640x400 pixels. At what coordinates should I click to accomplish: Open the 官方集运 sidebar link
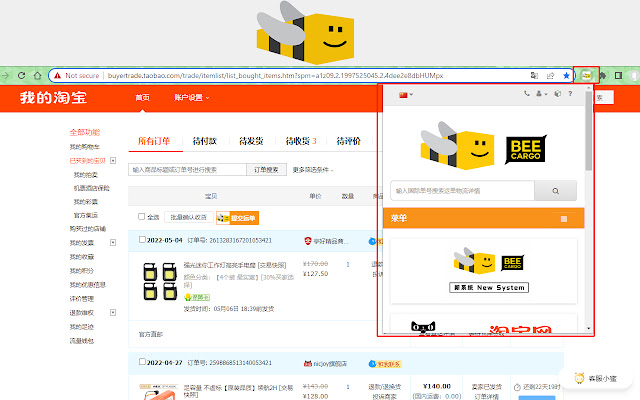click(x=86, y=215)
